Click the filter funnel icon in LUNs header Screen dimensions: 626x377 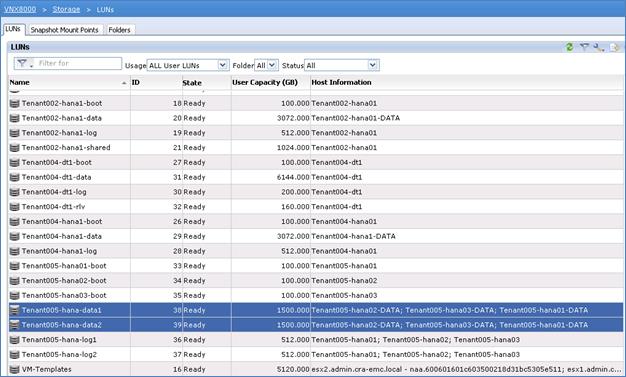pos(584,47)
